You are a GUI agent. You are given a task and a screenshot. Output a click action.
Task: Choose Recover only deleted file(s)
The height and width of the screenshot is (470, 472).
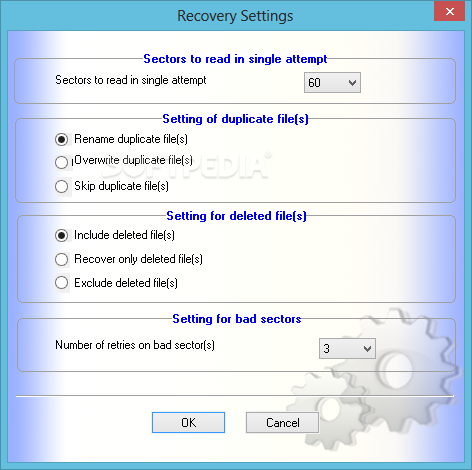(x=62, y=259)
